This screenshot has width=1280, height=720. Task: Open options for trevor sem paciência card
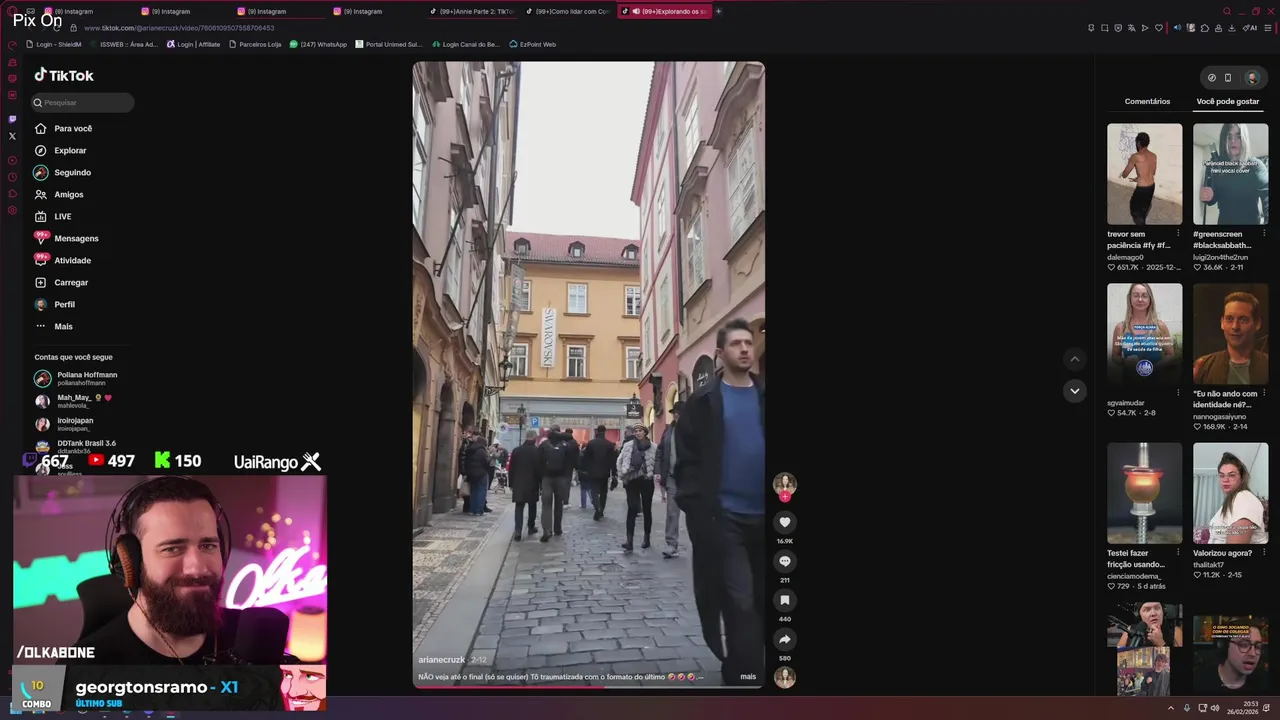click(x=1178, y=234)
